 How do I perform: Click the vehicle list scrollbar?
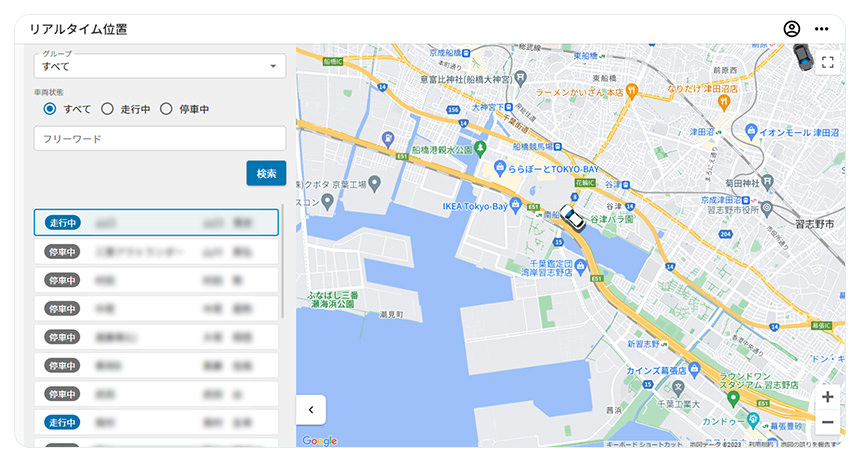coord(282,262)
